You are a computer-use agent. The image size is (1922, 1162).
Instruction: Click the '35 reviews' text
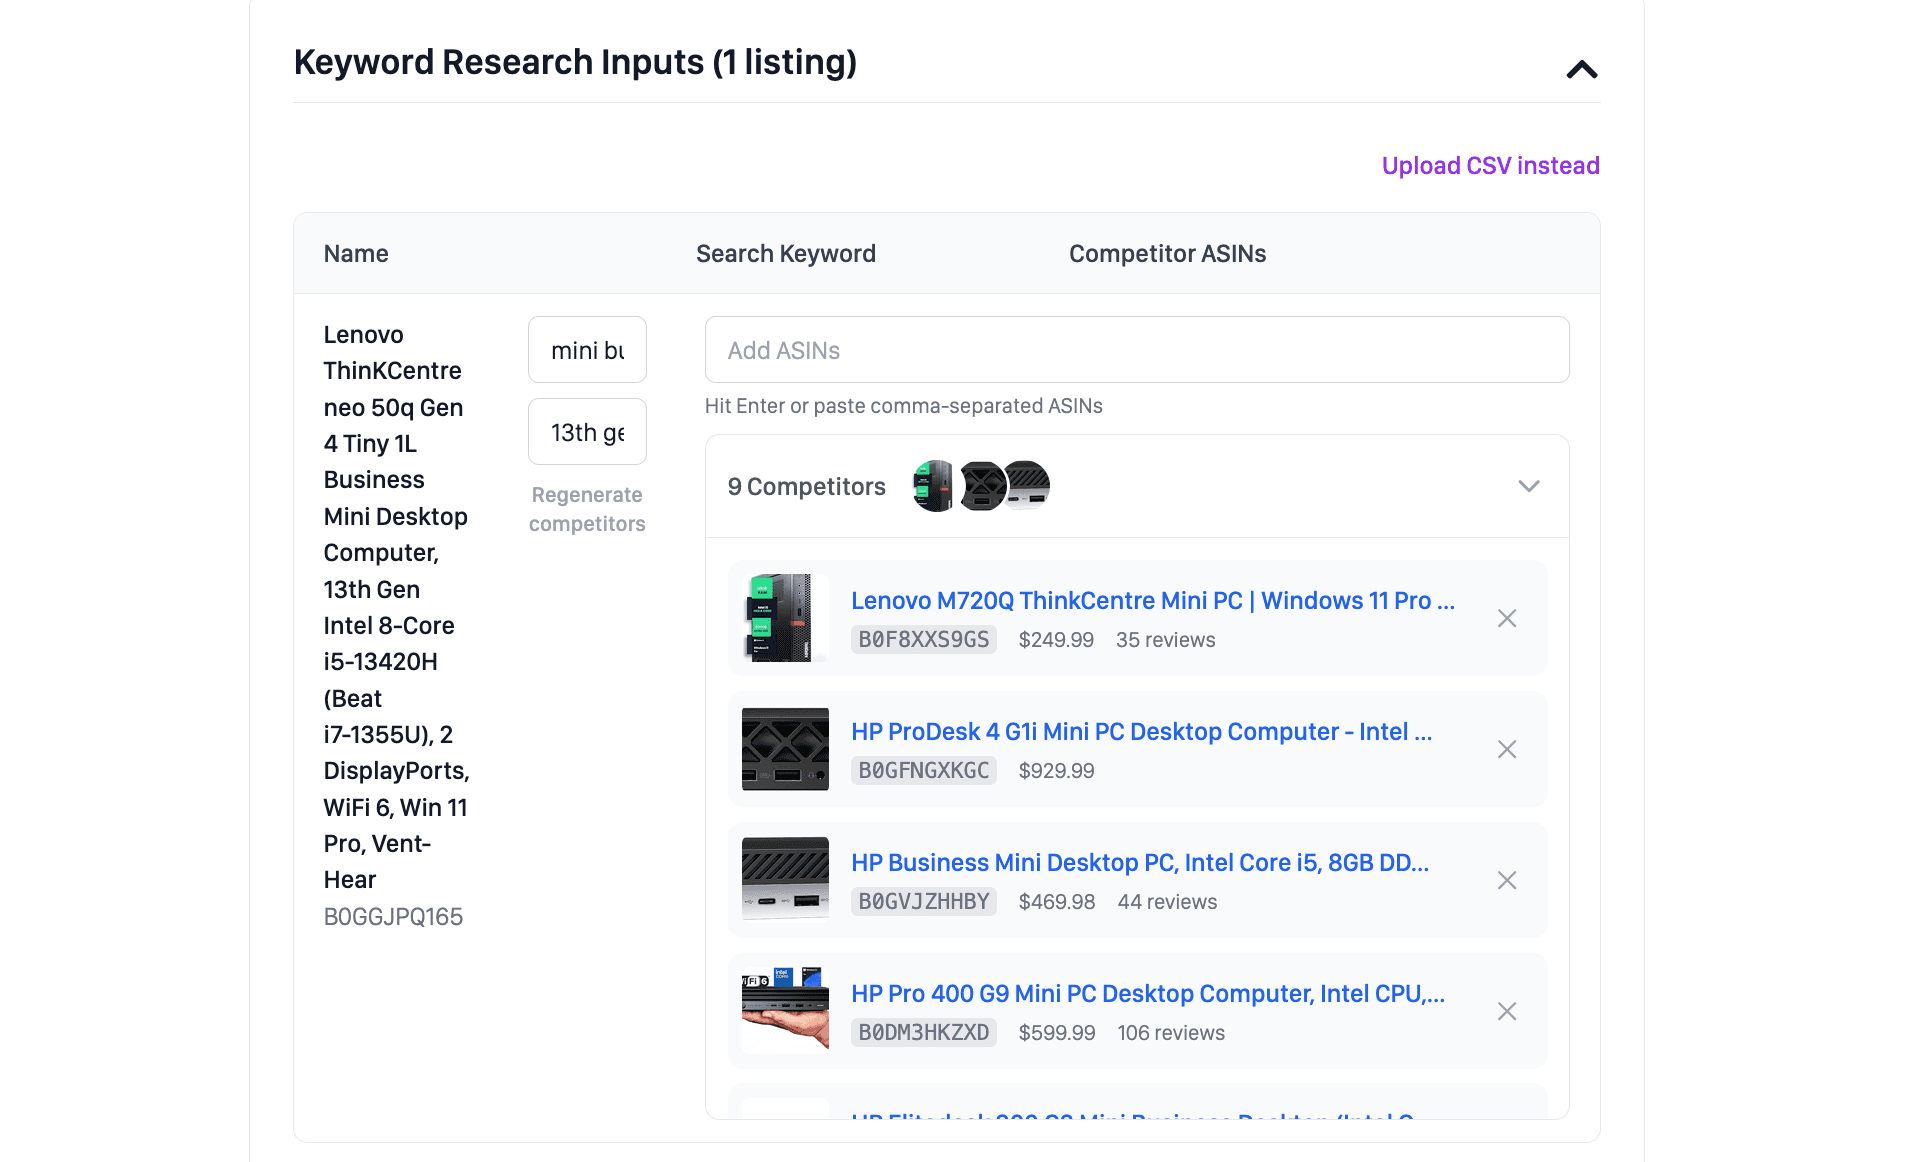coord(1165,640)
